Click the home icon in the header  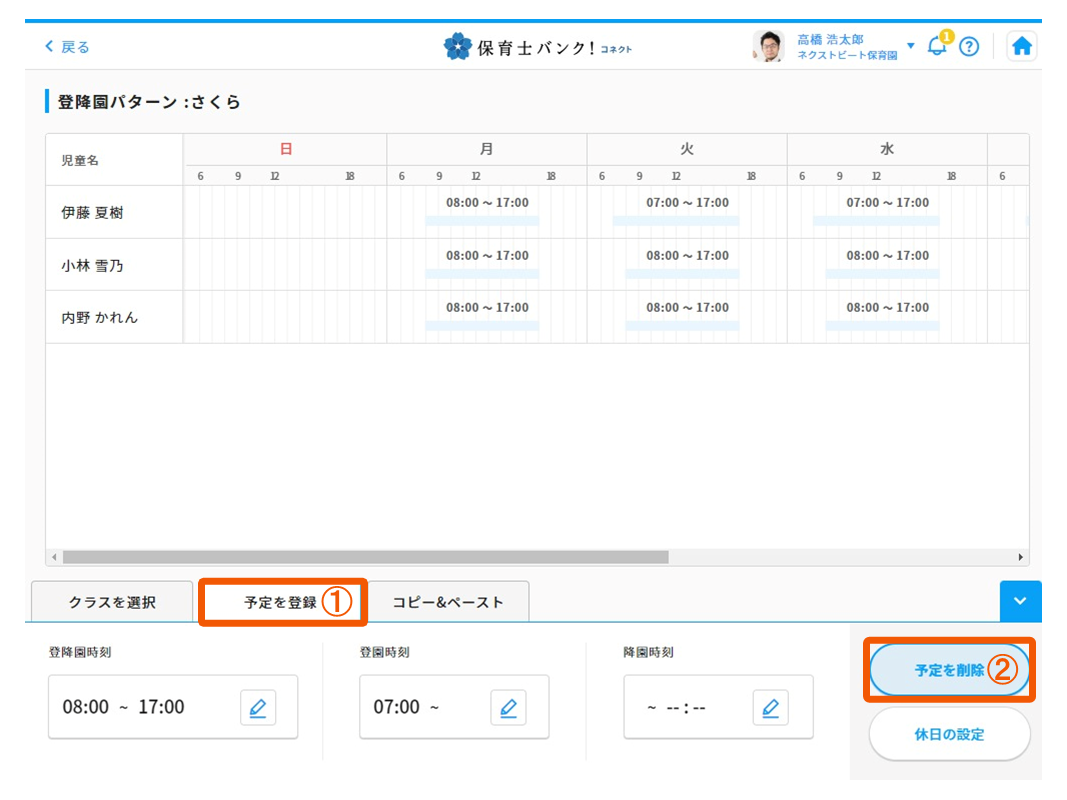point(1022,45)
